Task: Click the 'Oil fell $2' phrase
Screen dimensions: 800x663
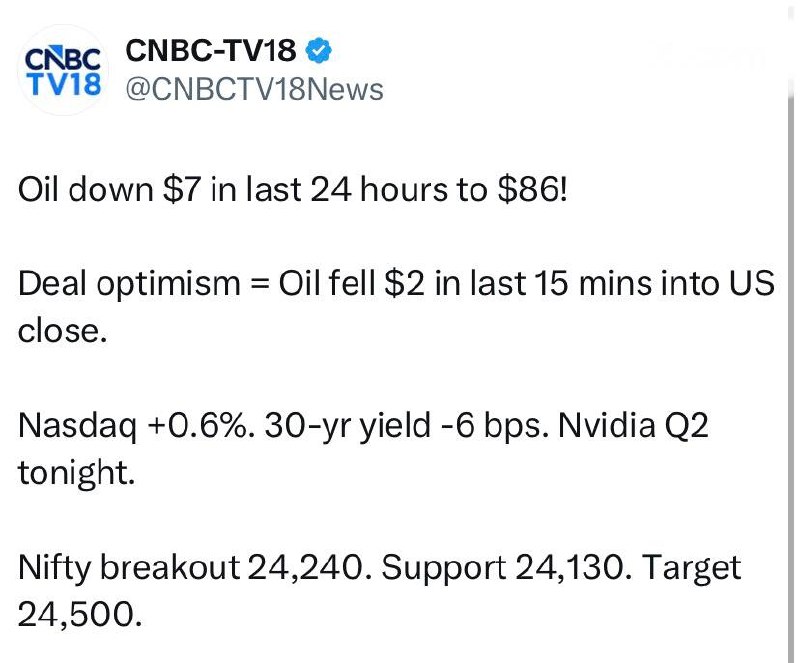Action: click(351, 283)
